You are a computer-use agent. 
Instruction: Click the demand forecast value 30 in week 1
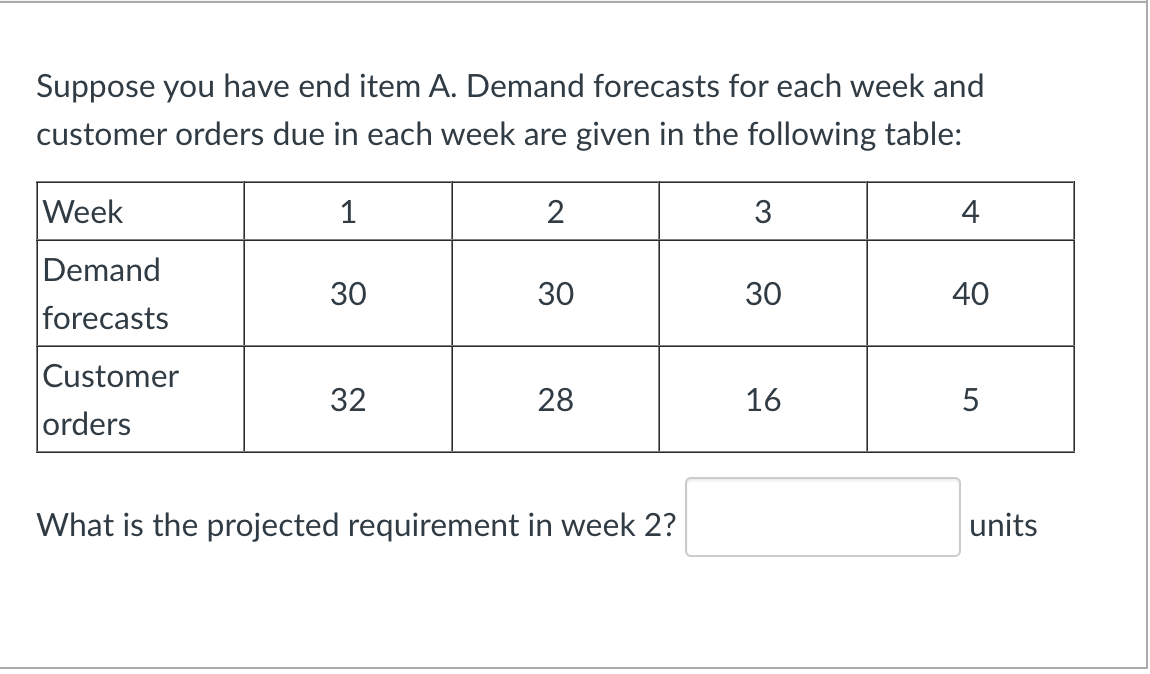click(x=348, y=293)
